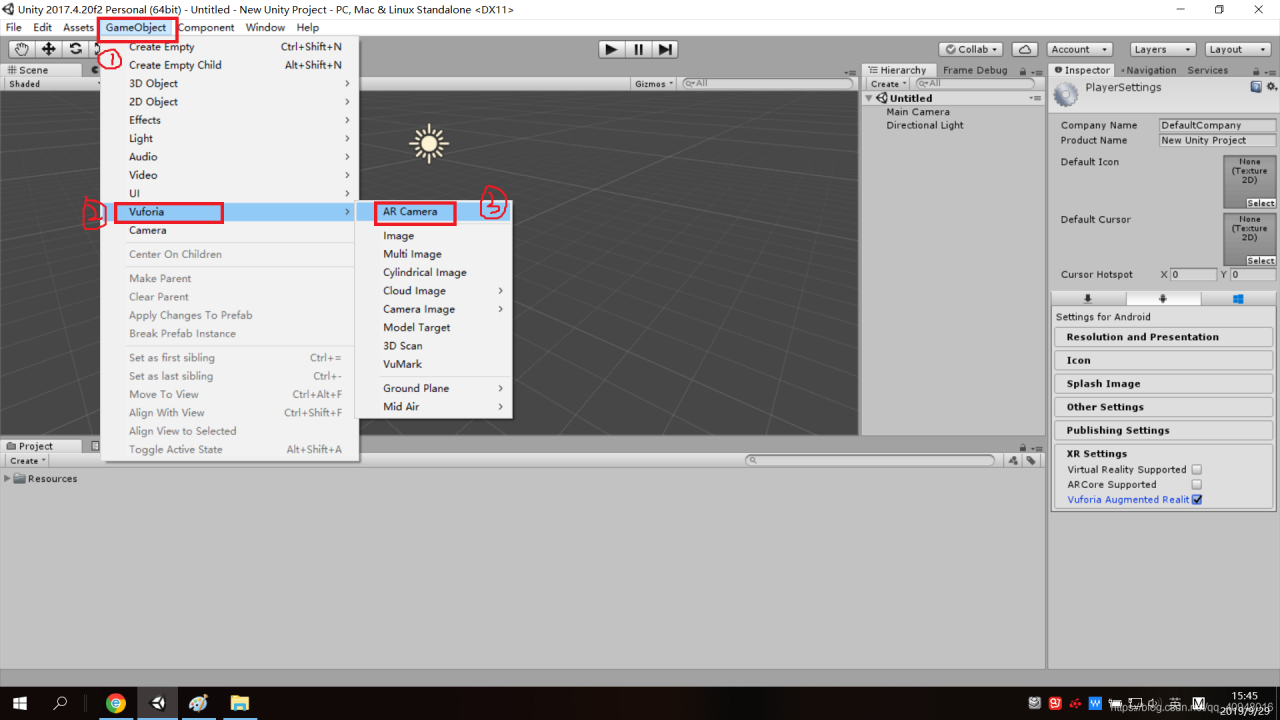Select the Android platform settings tab
This screenshot has width=1280, height=720.
pyautogui.click(x=1163, y=299)
